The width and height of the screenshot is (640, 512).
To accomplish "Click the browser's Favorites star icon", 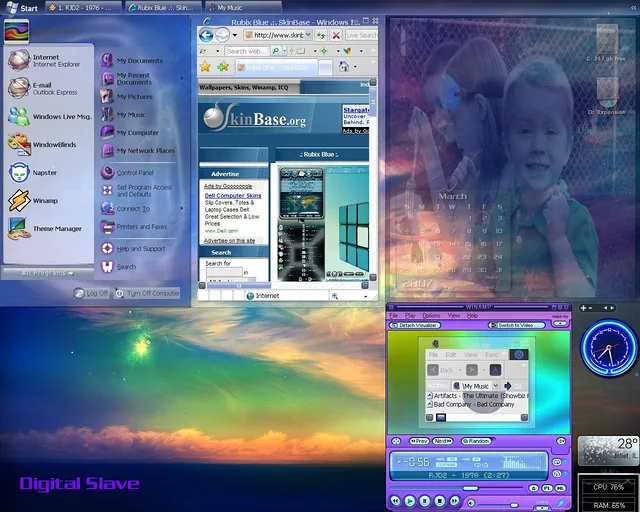I will click(x=205, y=67).
